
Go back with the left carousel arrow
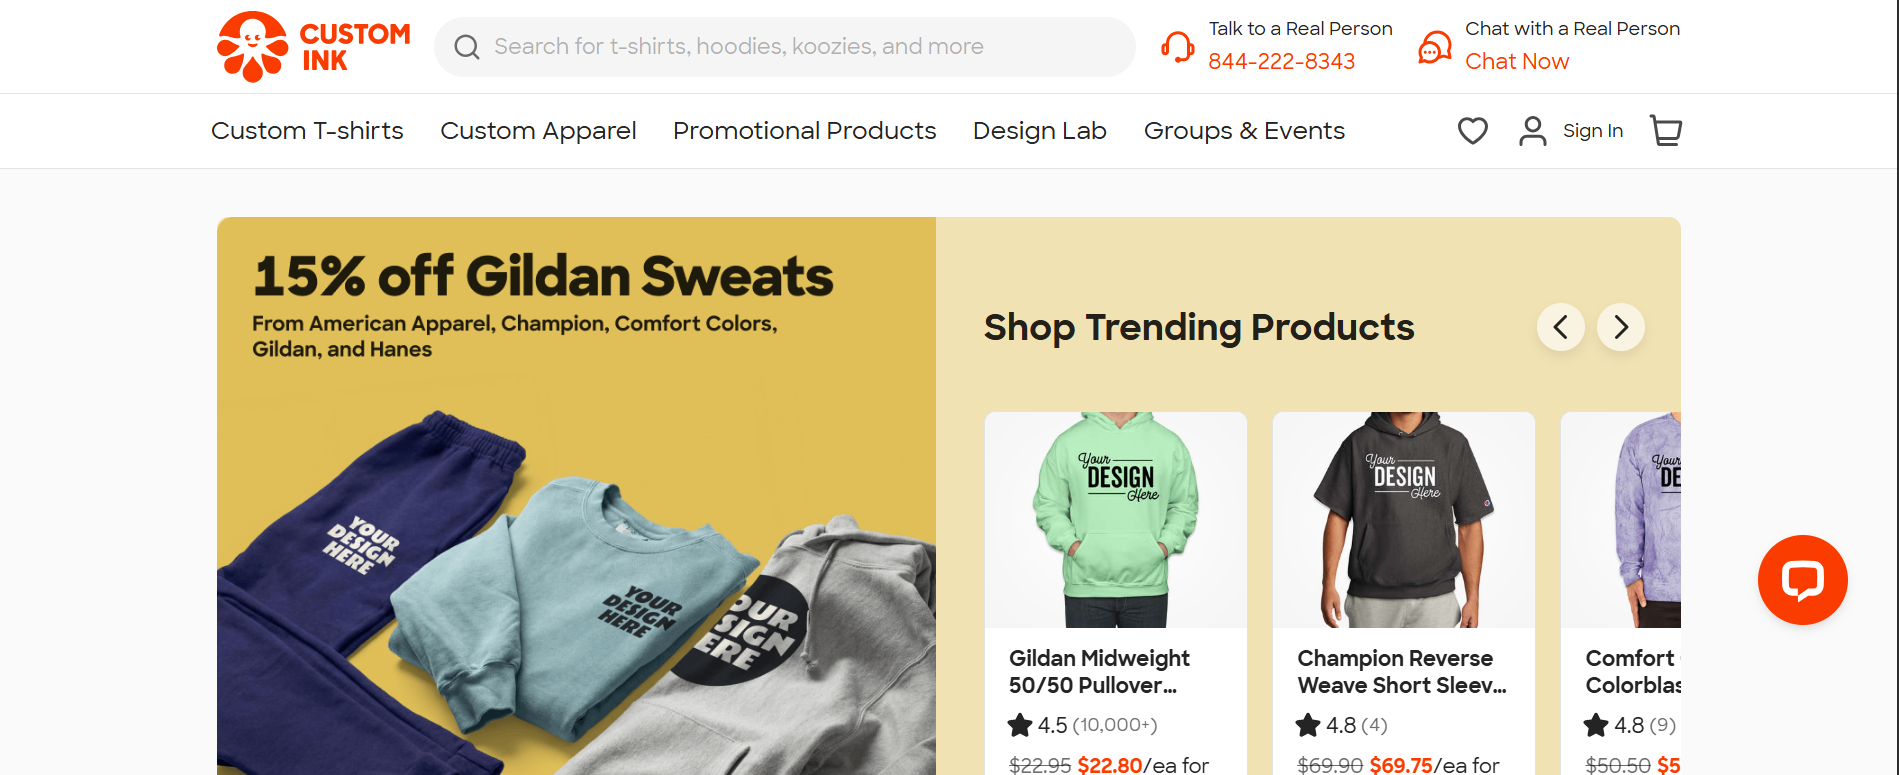coord(1560,327)
